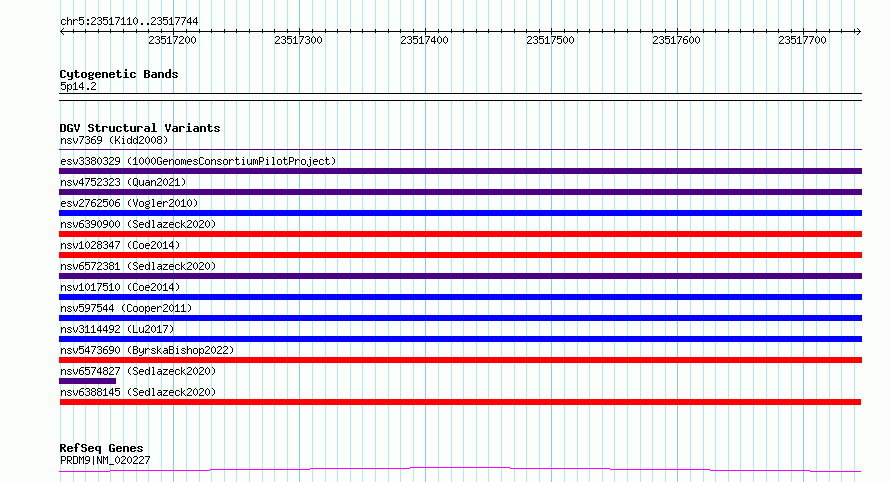Viewport: 890px width, 482px height.
Task: Click the 23517400 ruler position label
Action: [424, 40]
